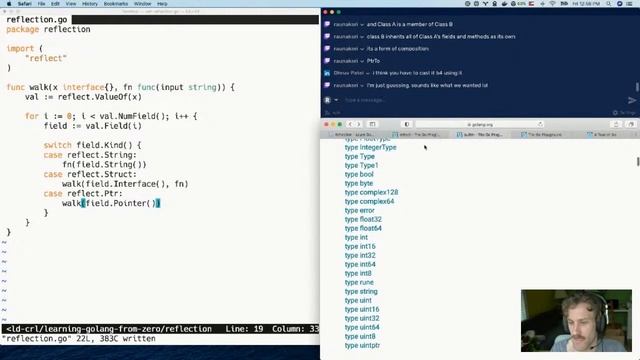This screenshot has width=640, height=360.
Task: Show all Safari tabs overview
Action: click(x=631, y=124)
